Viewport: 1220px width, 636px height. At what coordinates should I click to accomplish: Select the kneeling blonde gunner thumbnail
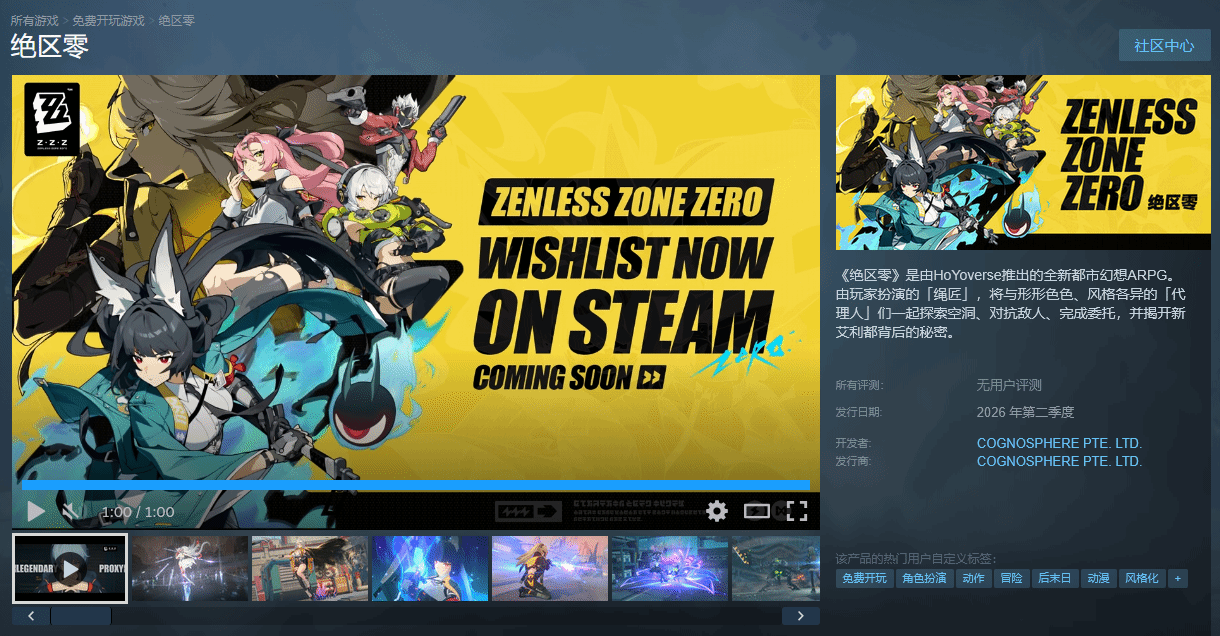(x=550, y=568)
